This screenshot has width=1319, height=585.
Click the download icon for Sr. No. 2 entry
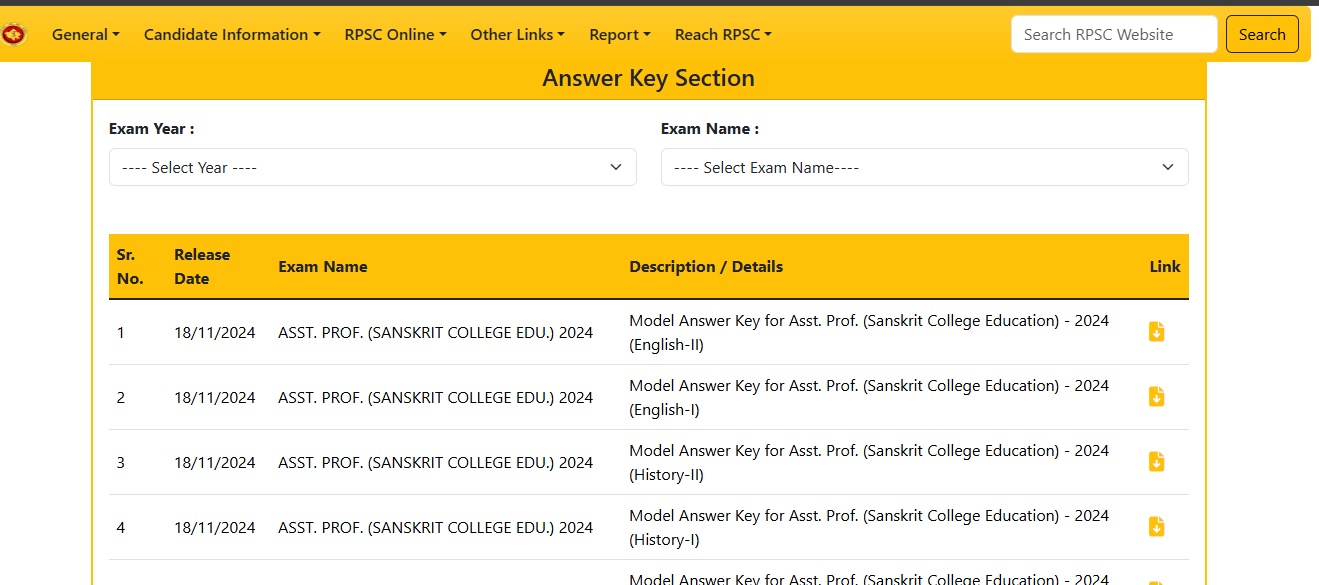[x=1156, y=396]
